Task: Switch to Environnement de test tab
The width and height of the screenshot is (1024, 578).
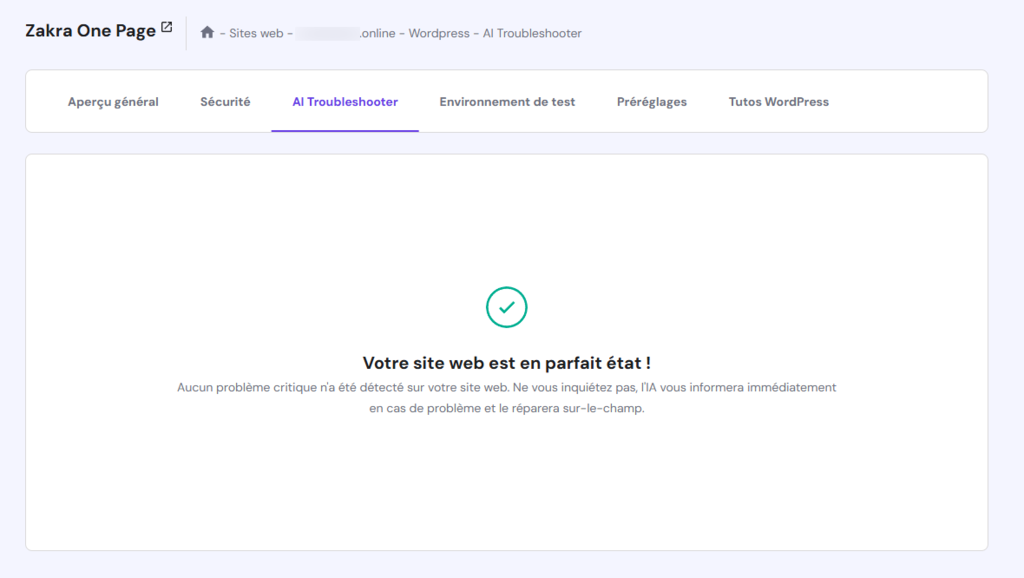Action: [x=507, y=101]
